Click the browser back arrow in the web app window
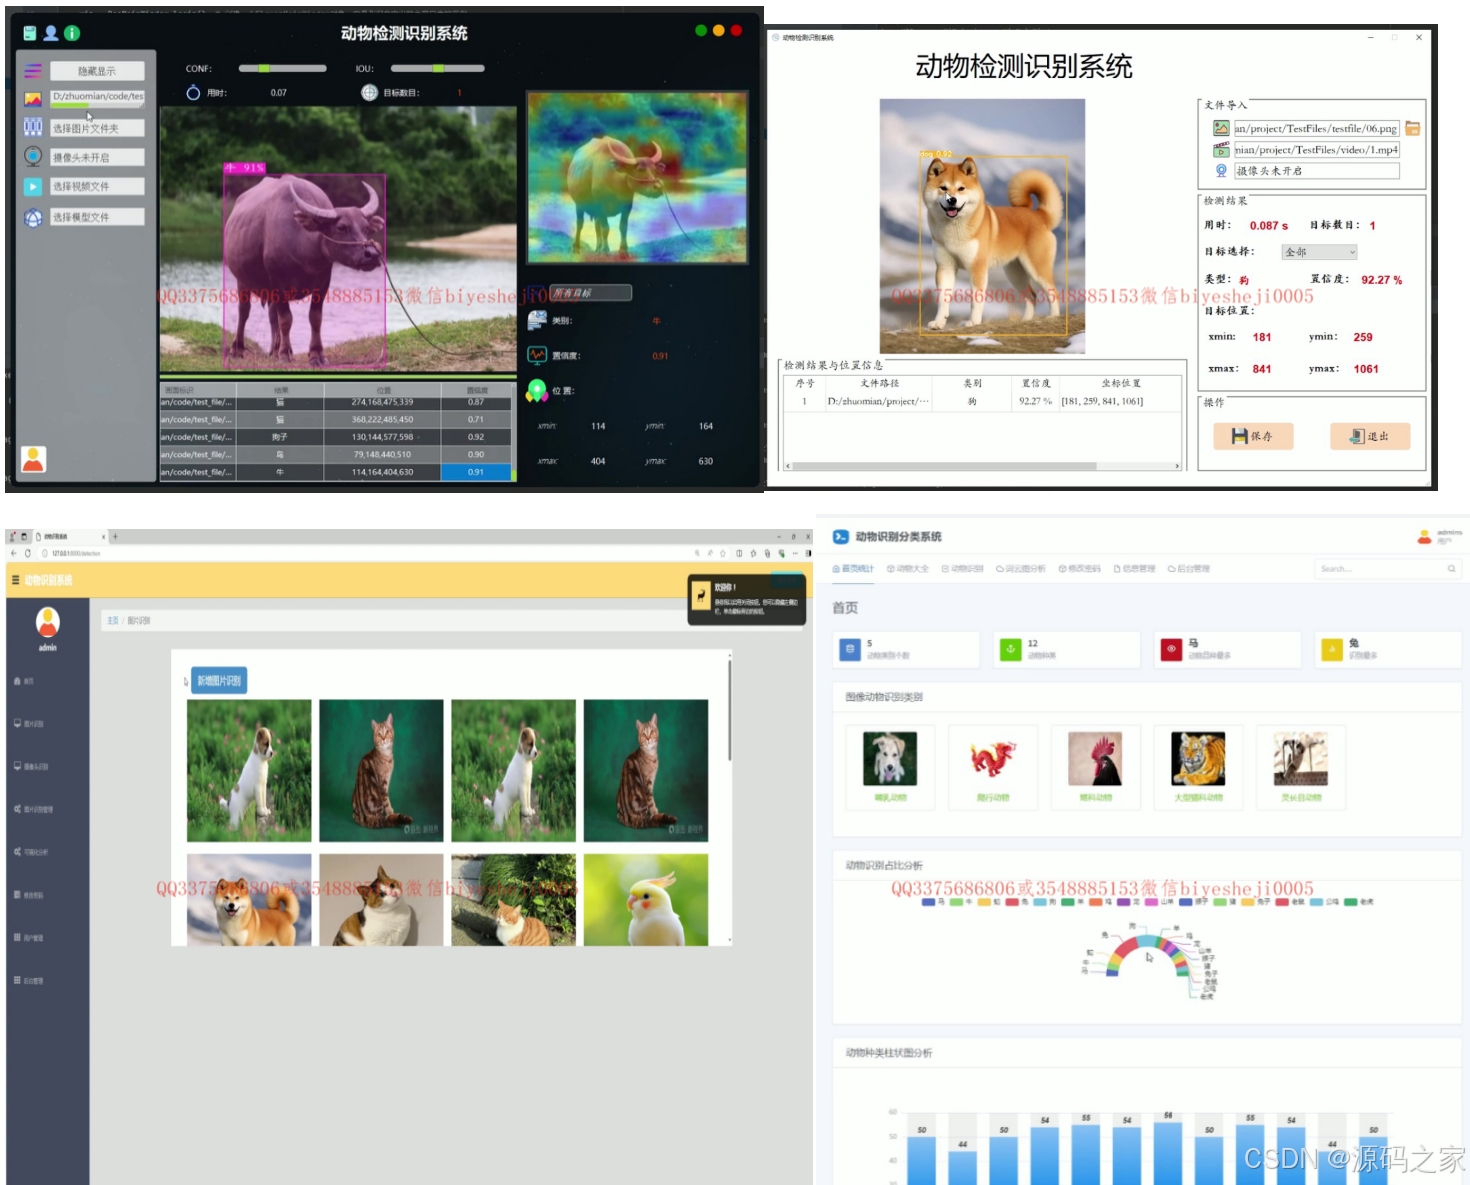Screen dimensions: 1470x1185 tap(14, 553)
